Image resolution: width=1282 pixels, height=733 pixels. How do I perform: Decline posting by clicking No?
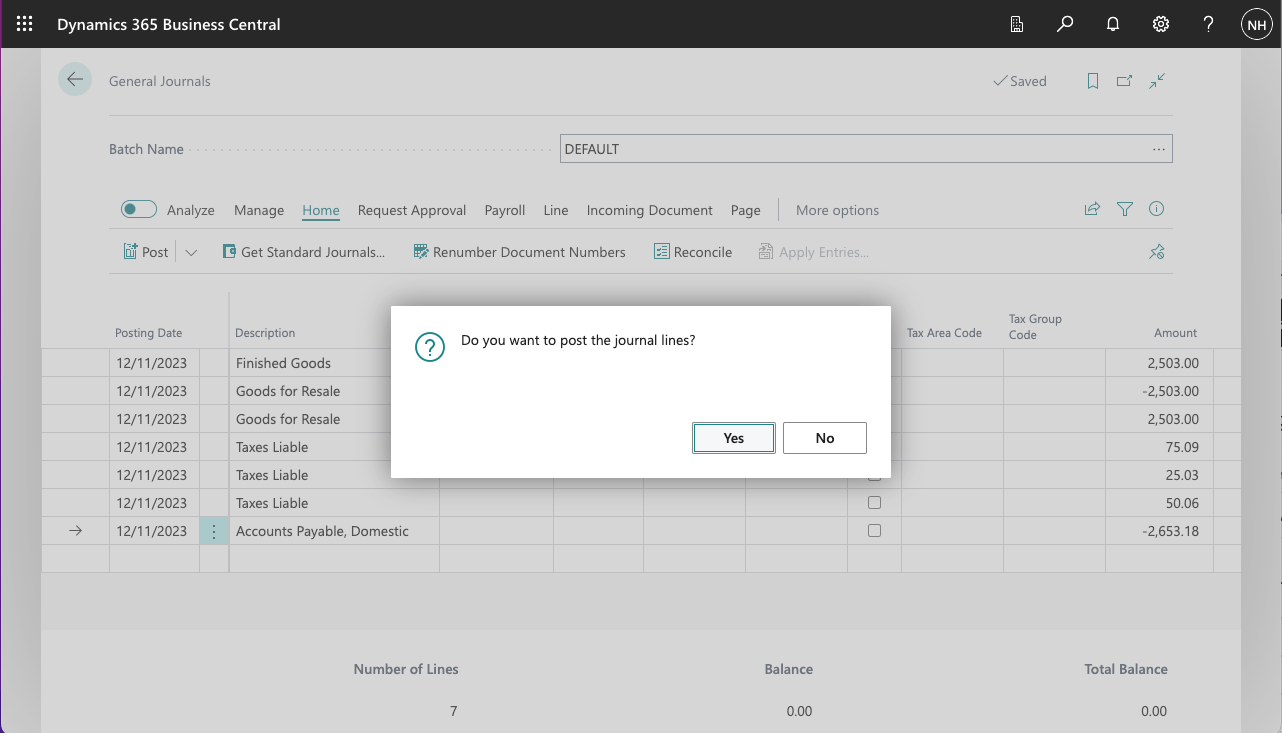(x=825, y=438)
